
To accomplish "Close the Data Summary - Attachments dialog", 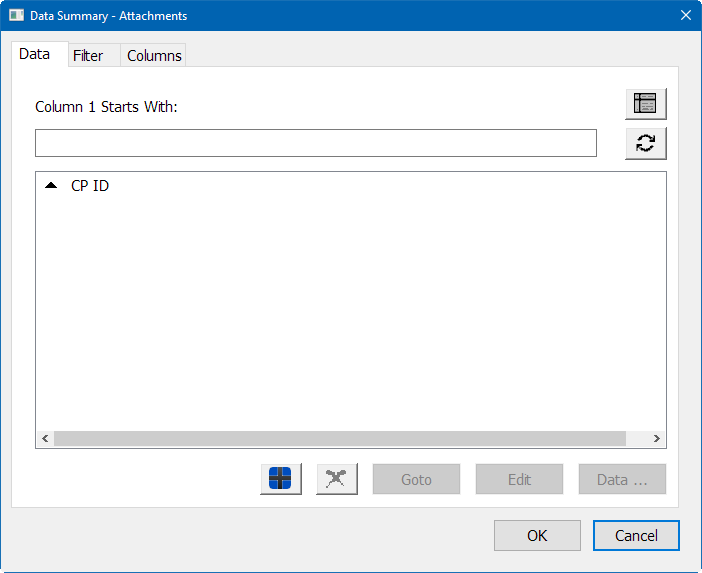I will [x=686, y=15].
